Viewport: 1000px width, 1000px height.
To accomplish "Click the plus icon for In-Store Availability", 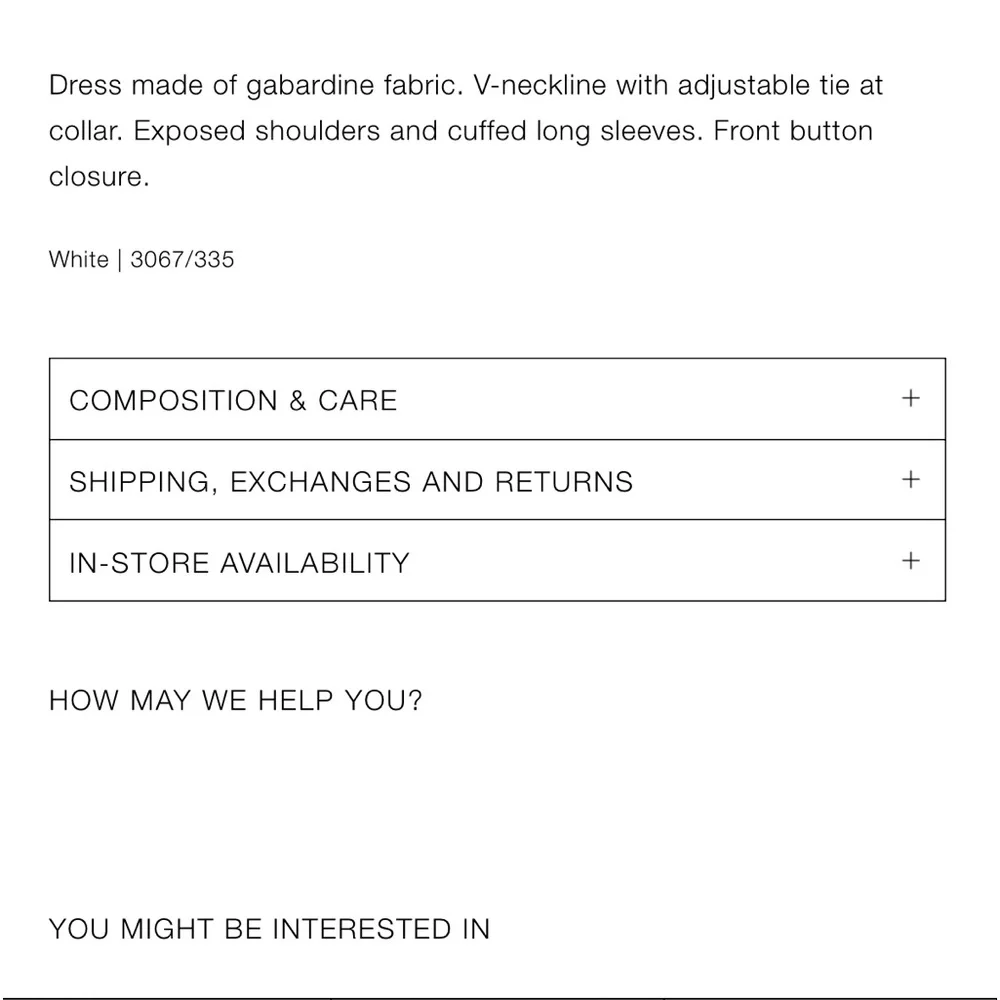I will tap(910, 561).
